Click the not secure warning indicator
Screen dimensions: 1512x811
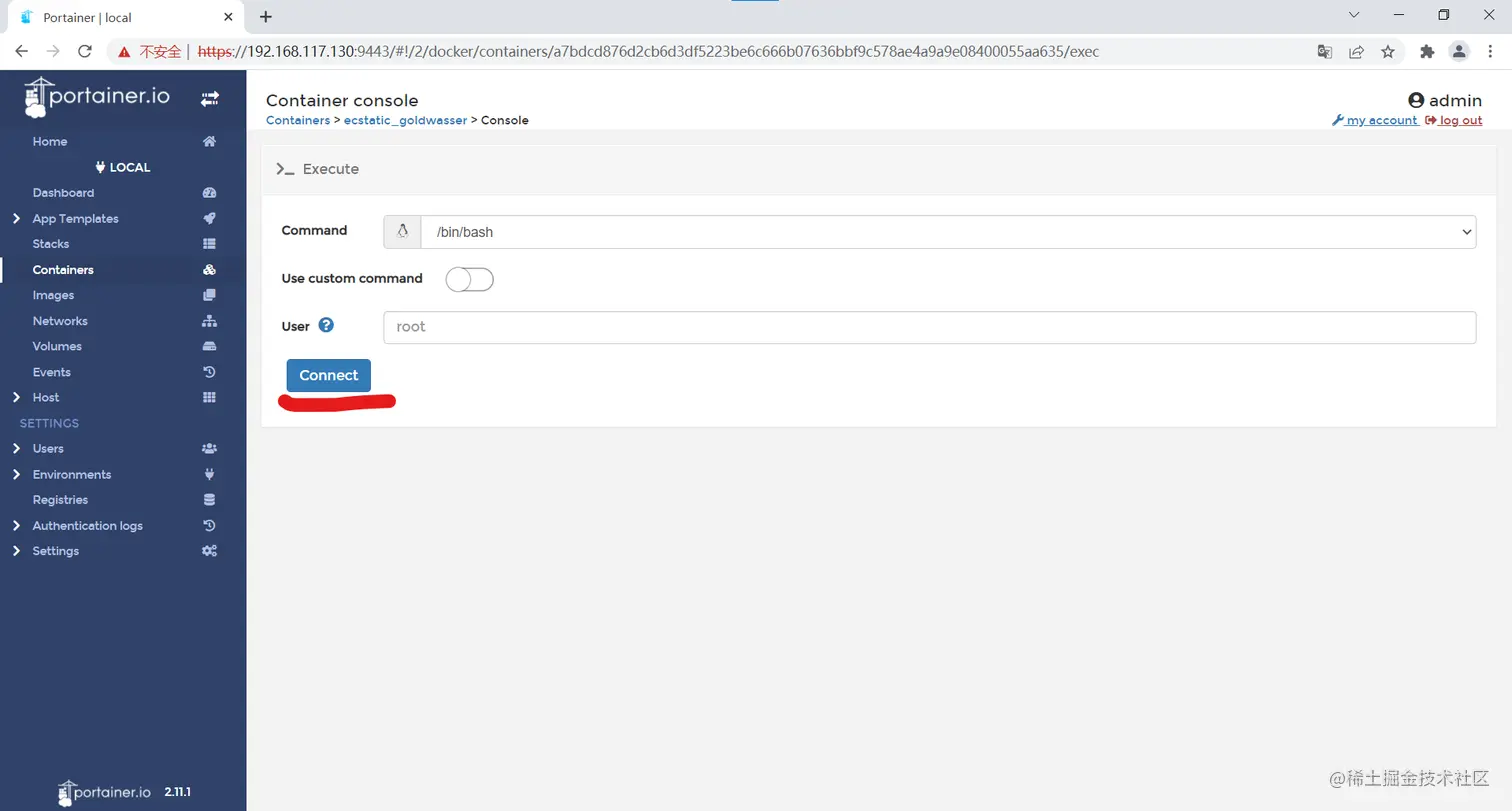click(150, 51)
